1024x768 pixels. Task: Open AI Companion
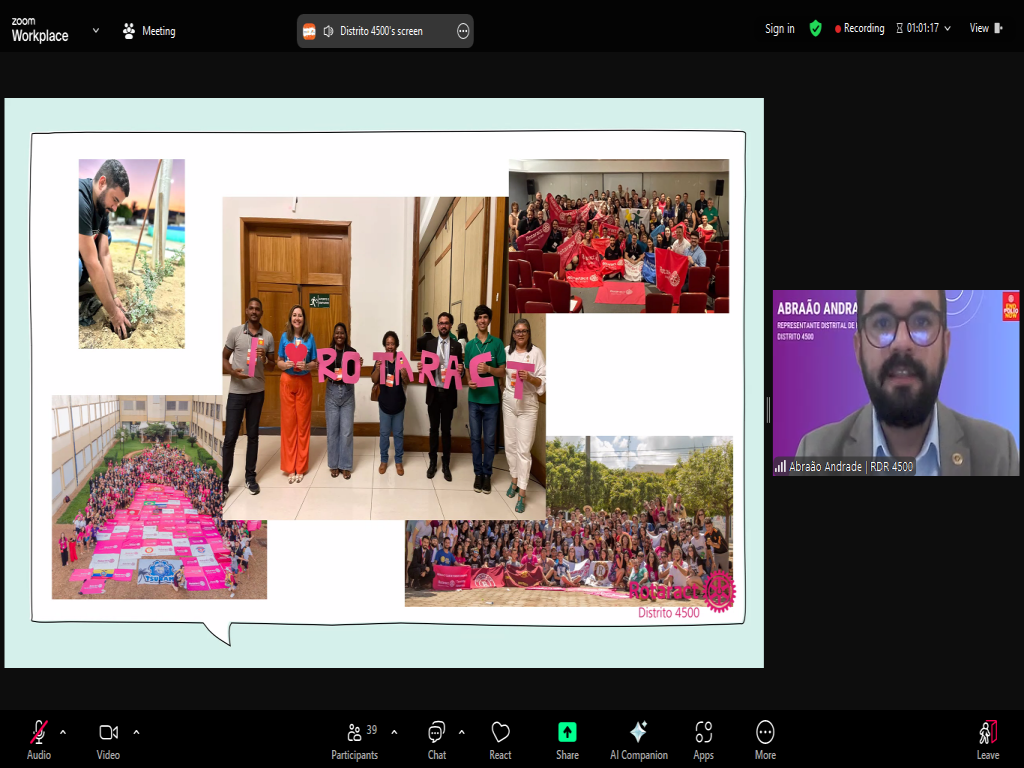[x=638, y=738]
